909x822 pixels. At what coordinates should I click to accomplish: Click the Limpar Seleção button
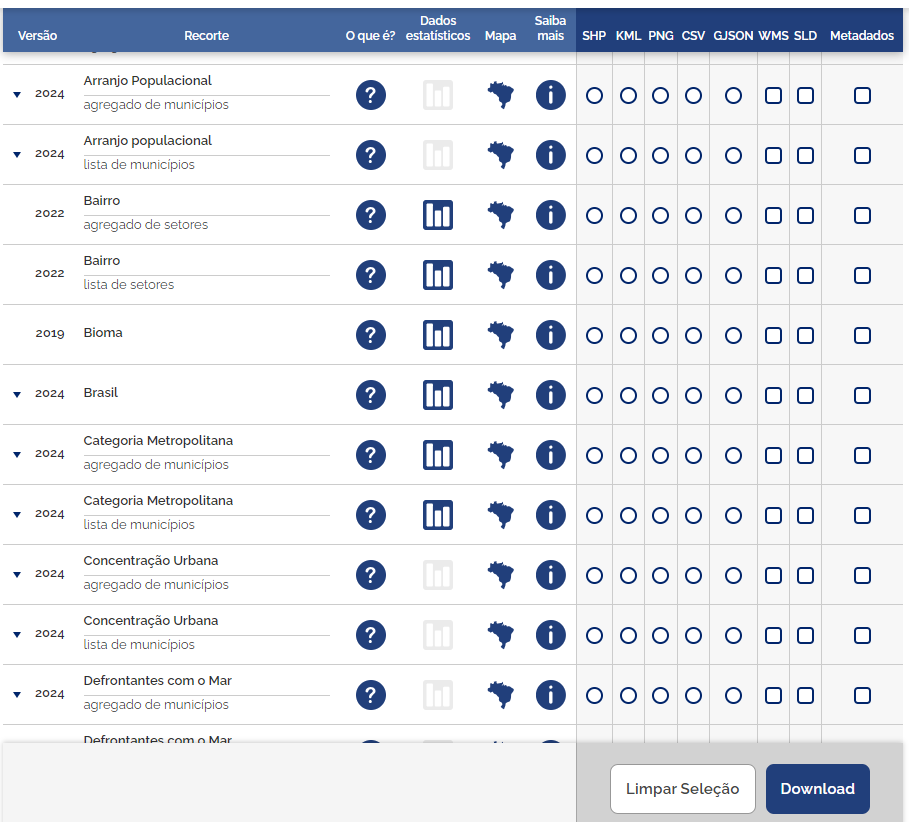[x=682, y=789]
